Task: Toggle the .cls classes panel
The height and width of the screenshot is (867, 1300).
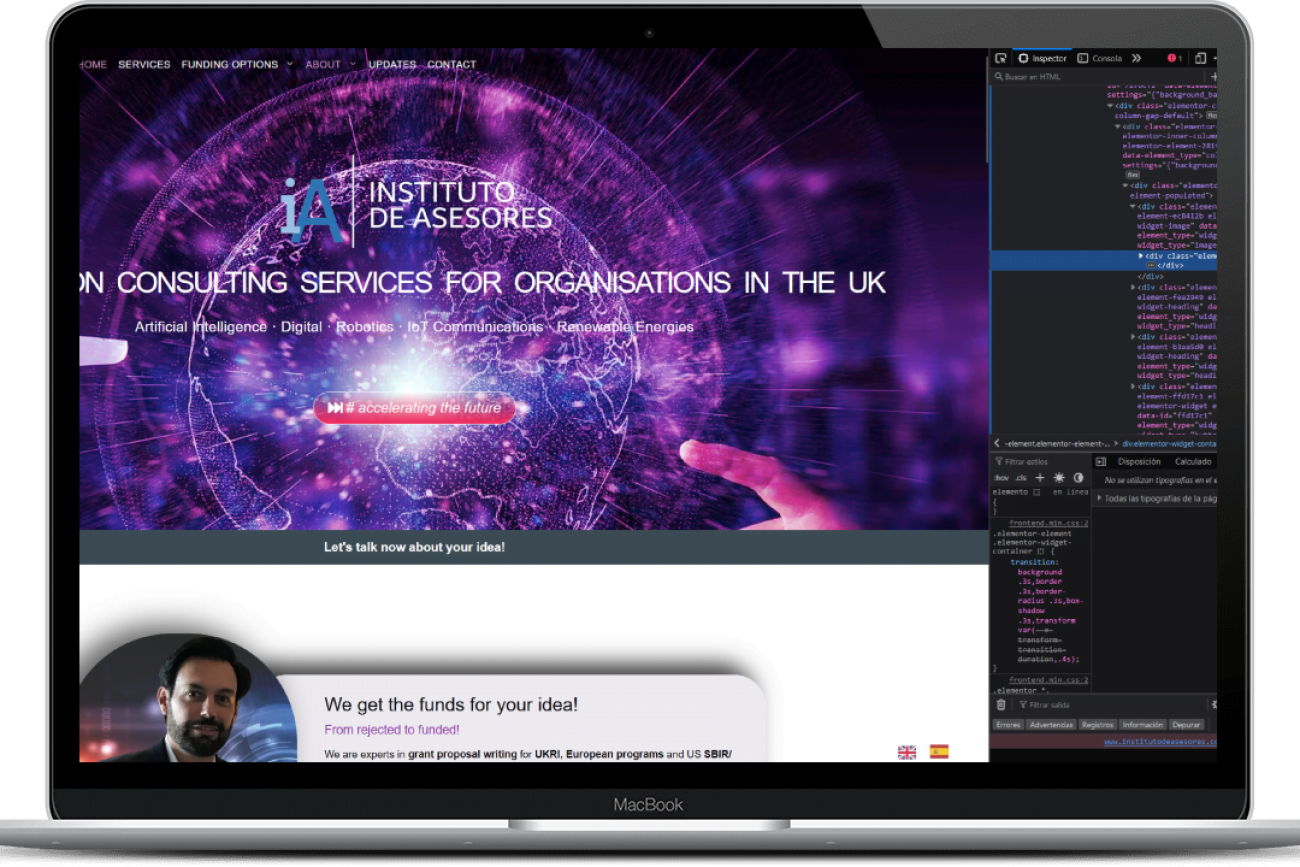Action: 1020,478
